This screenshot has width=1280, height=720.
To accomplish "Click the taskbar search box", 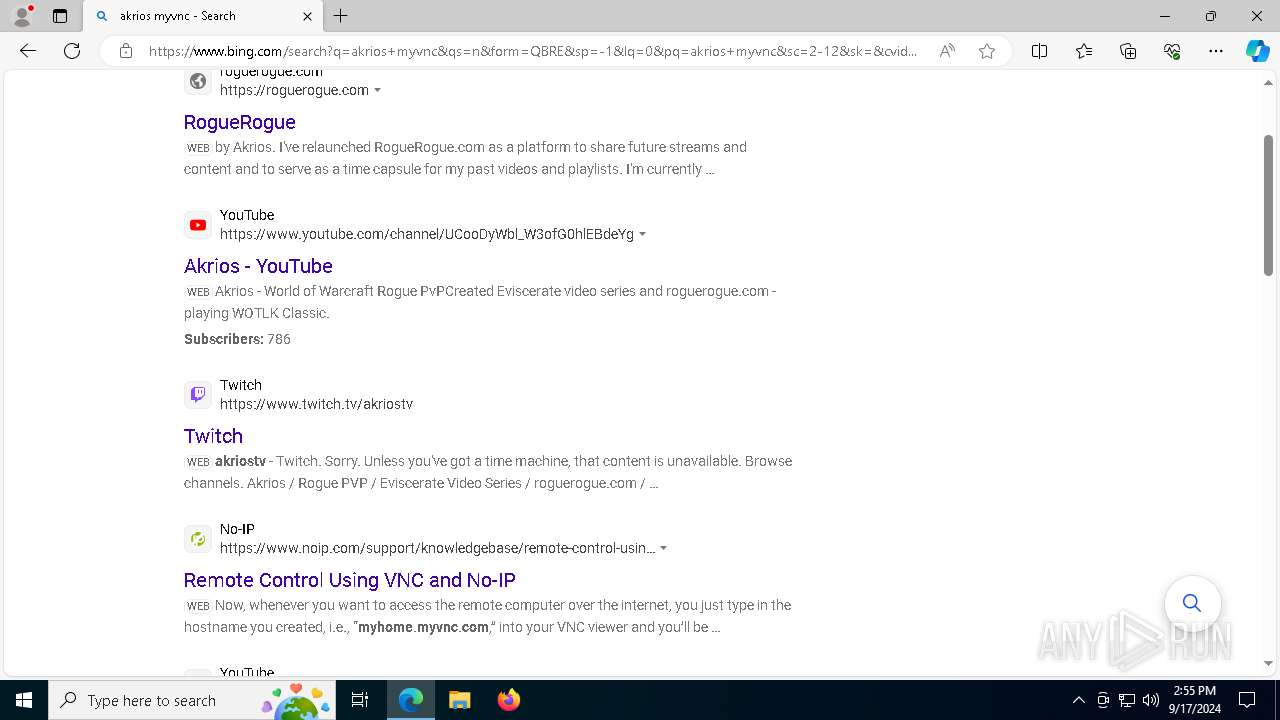I will pos(192,700).
